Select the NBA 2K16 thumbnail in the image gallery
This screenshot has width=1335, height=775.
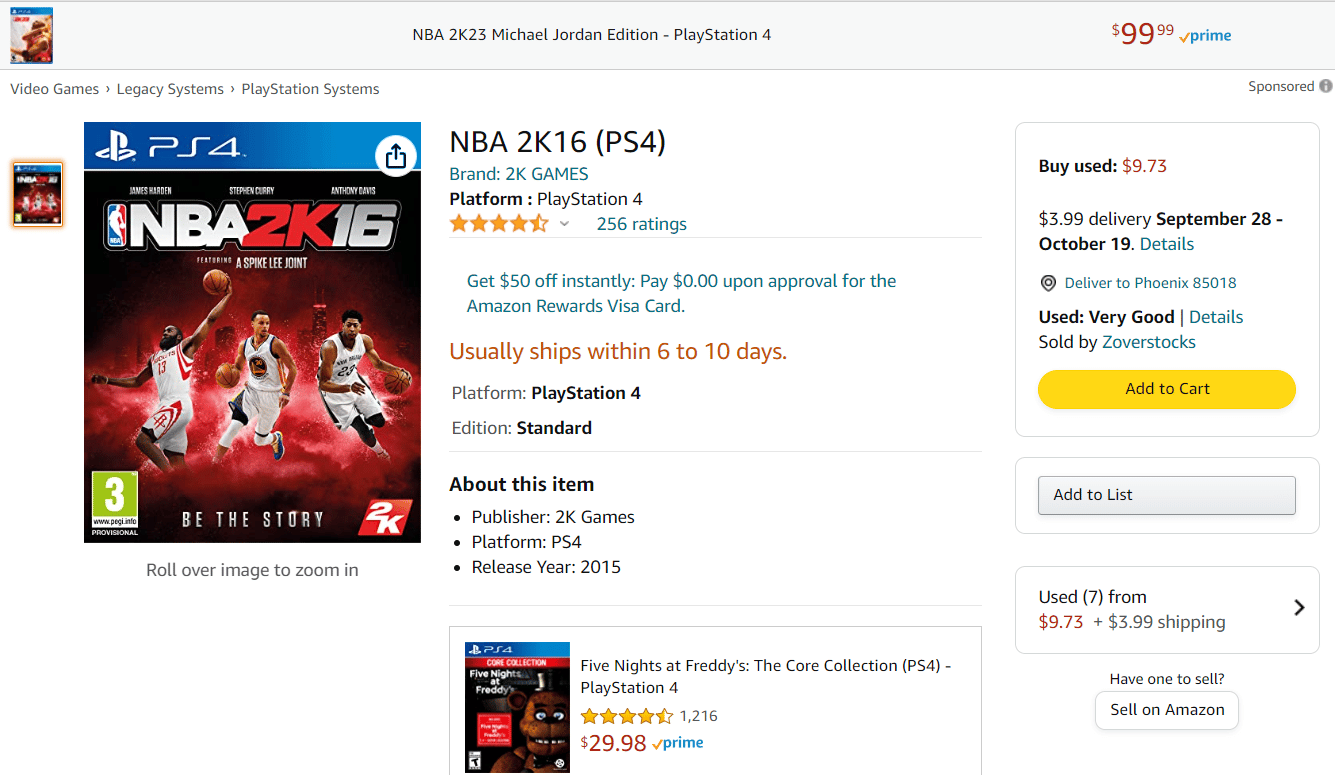click(37, 193)
